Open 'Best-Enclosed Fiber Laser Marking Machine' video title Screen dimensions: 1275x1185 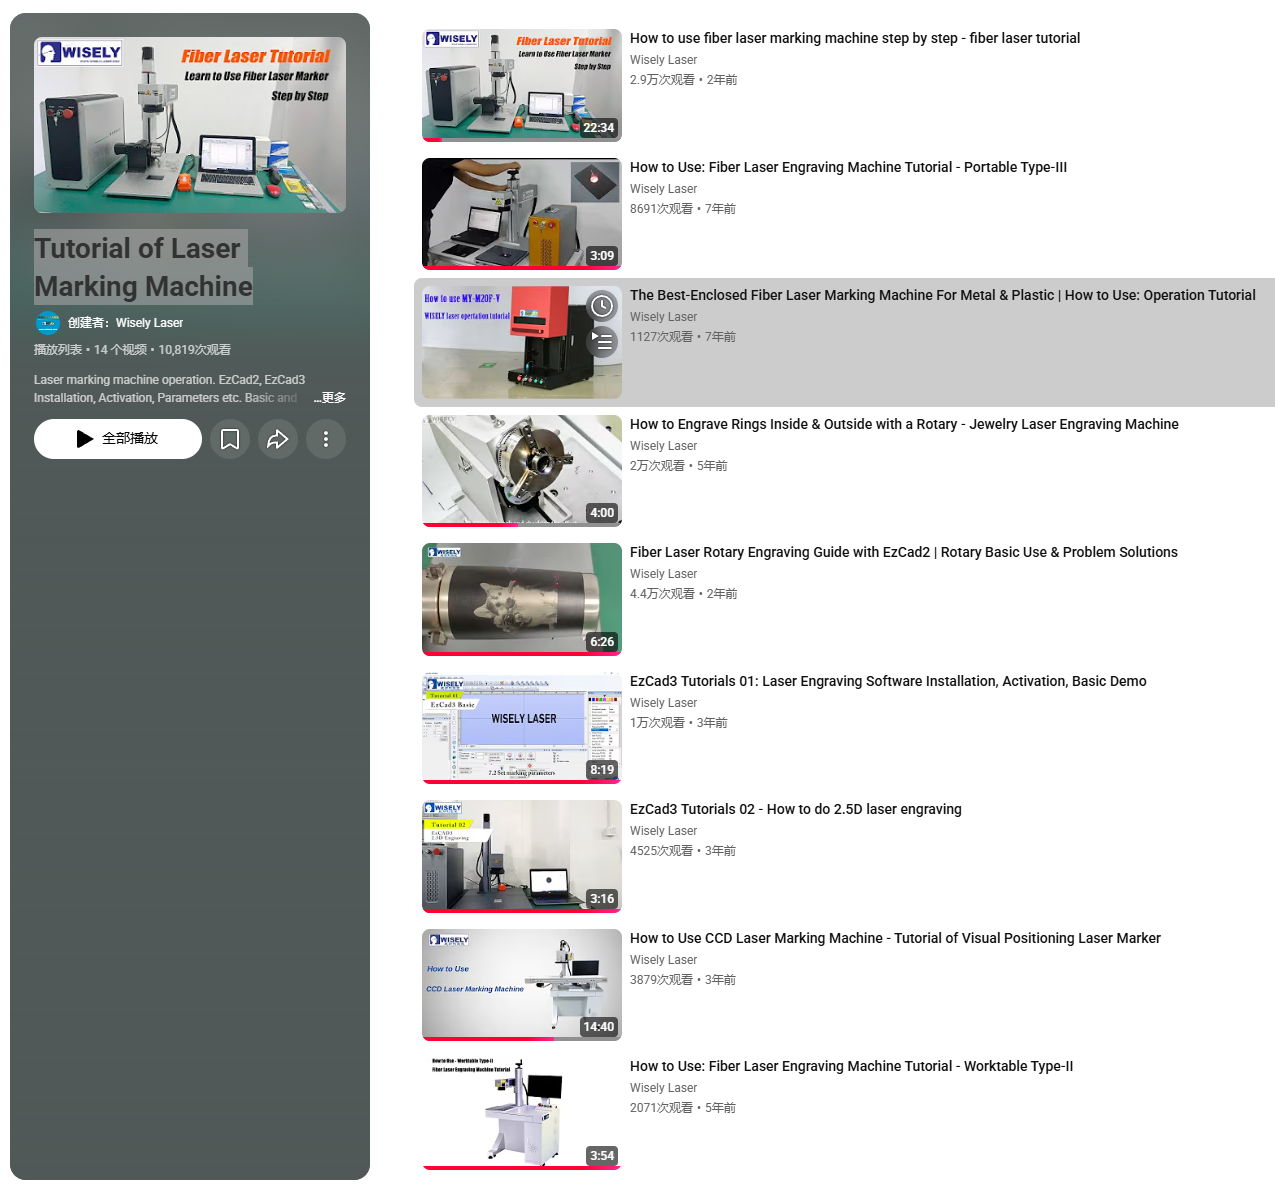pyautogui.click(x=943, y=295)
